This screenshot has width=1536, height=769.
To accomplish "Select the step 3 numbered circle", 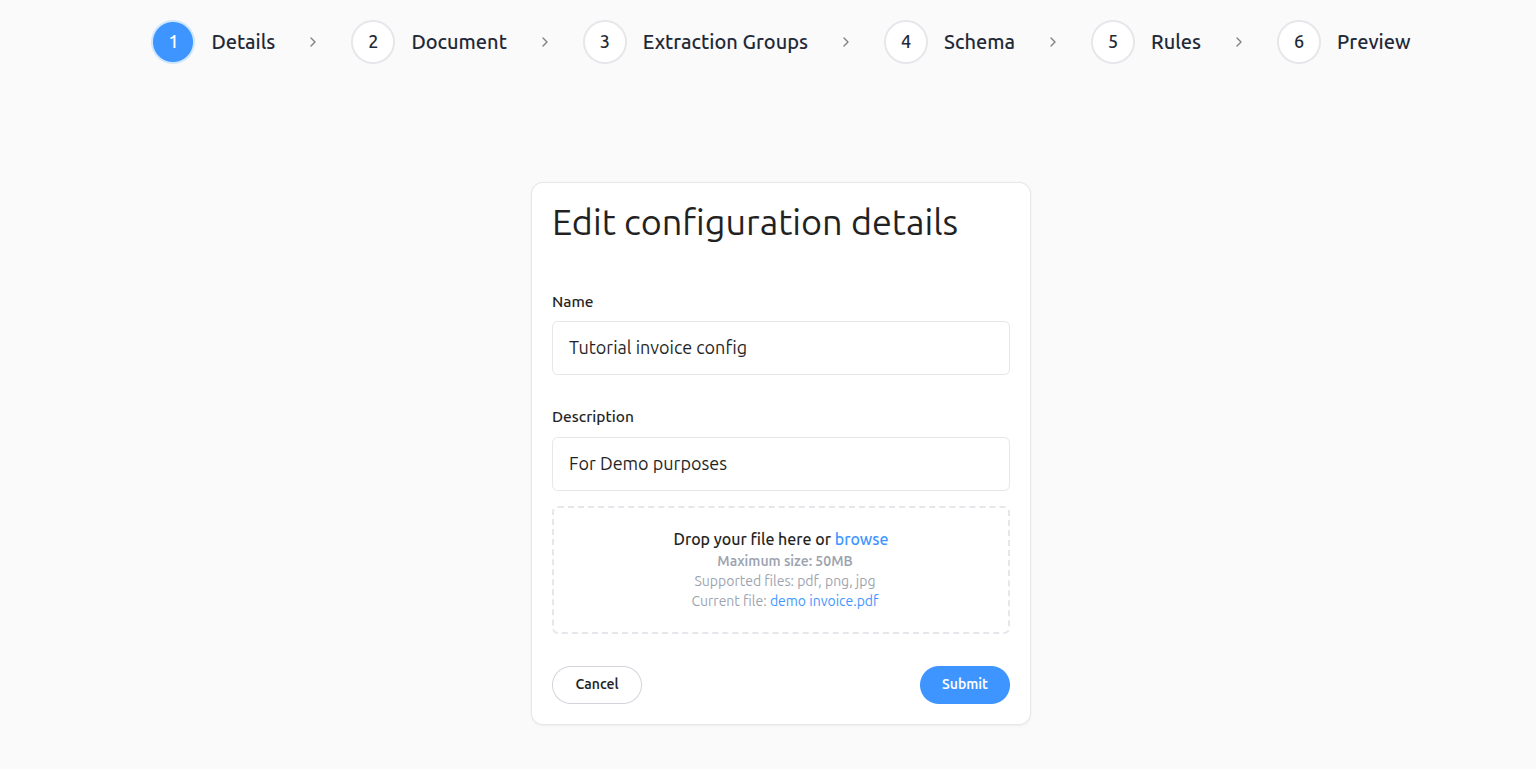I will coord(604,42).
